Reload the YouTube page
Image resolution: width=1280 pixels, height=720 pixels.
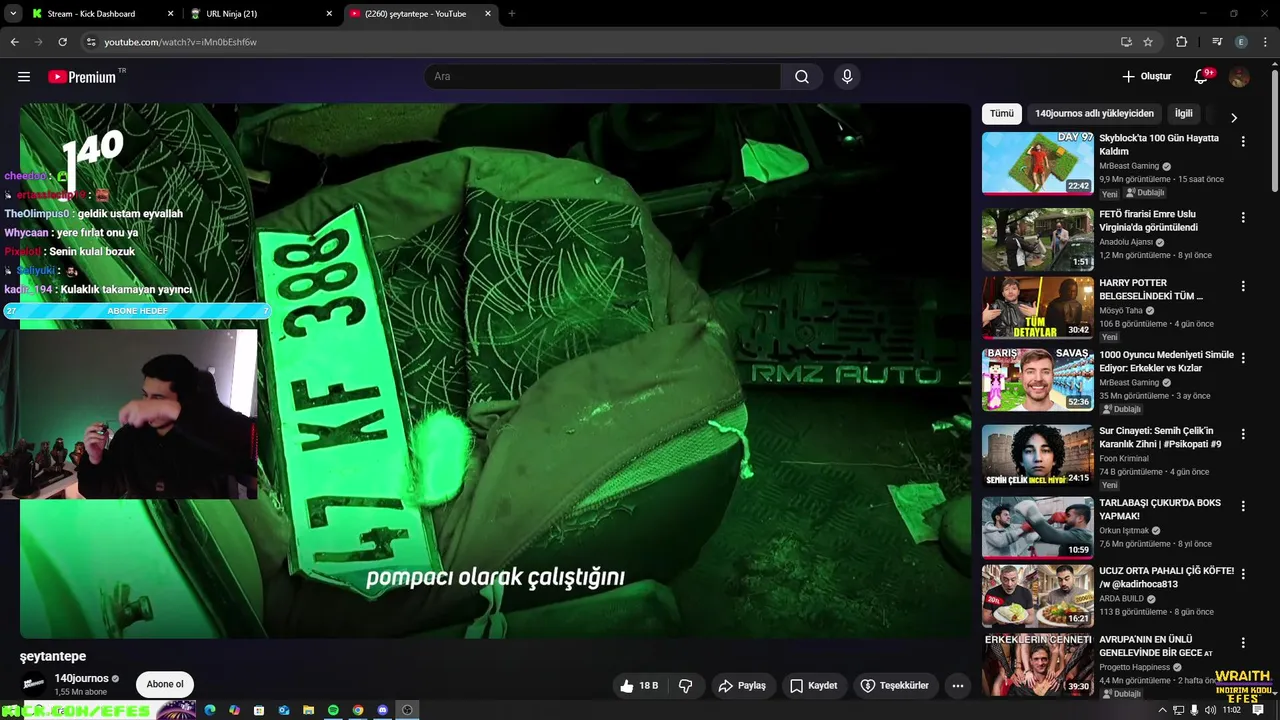click(x=62, y=42)
